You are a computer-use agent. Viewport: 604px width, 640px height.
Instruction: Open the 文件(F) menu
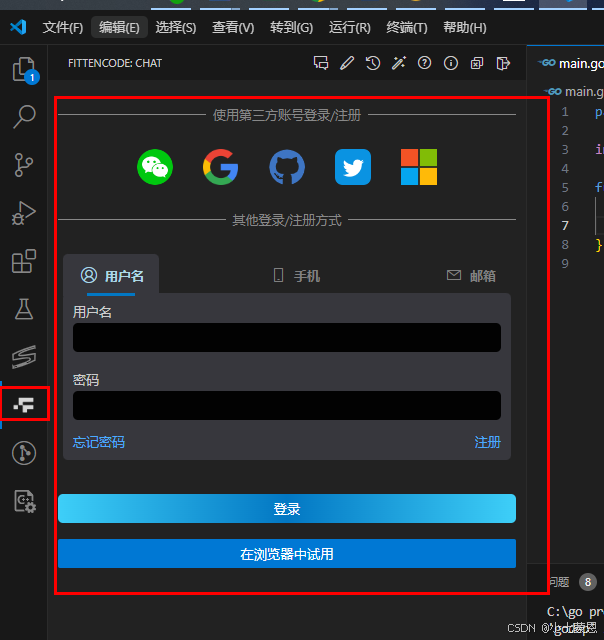pyautogui.click(x=62, y=27)
